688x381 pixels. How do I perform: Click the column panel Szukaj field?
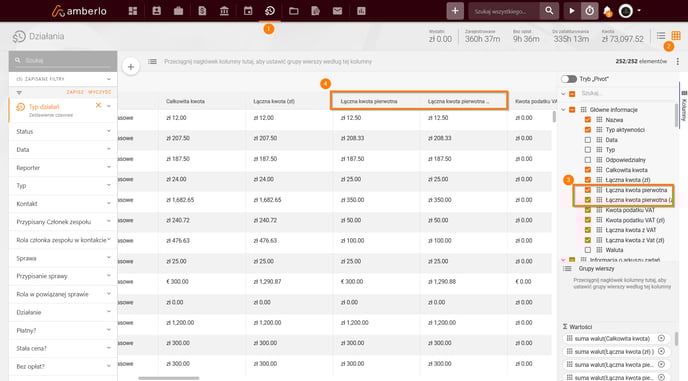point(626,93)
